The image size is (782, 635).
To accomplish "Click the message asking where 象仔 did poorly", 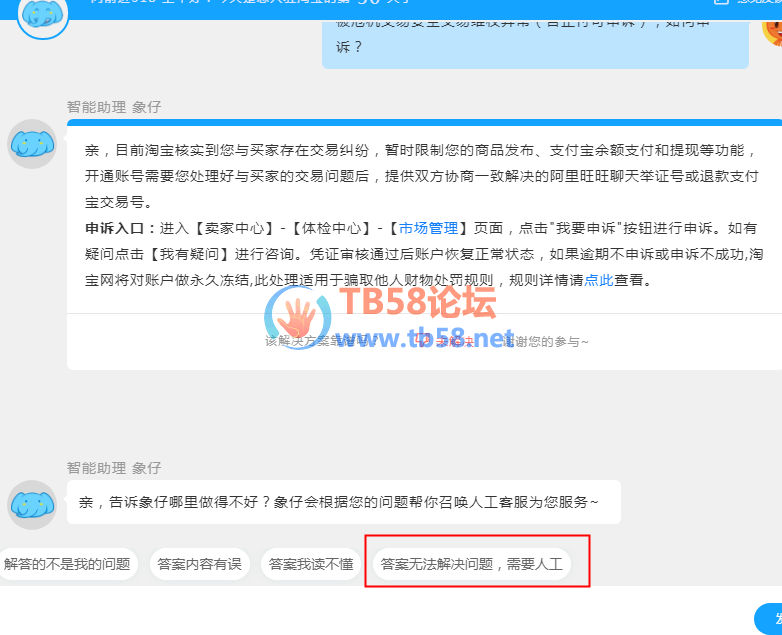I will click(x=344, y=502).
